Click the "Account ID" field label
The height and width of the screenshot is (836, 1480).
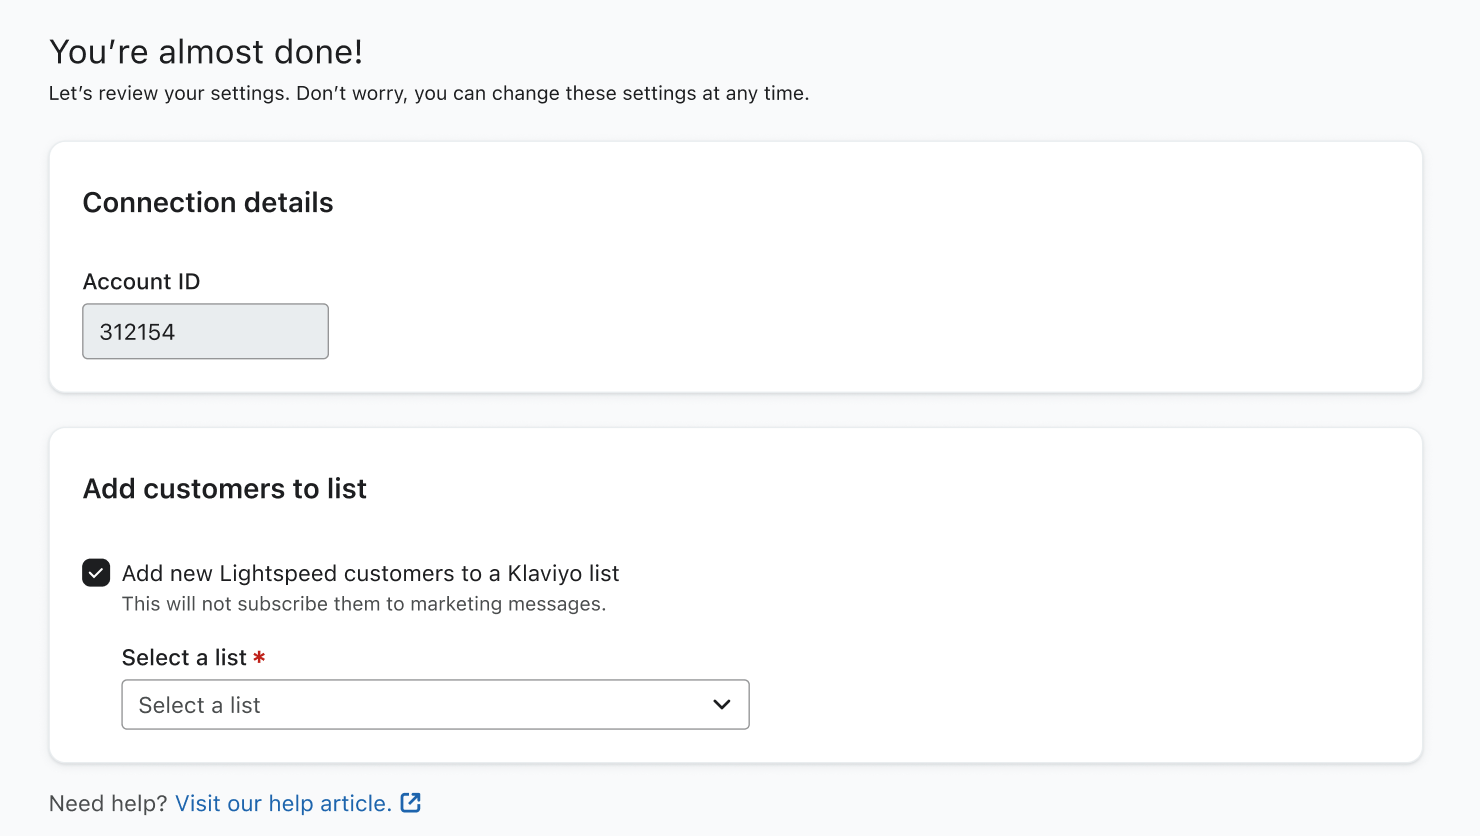141,282
